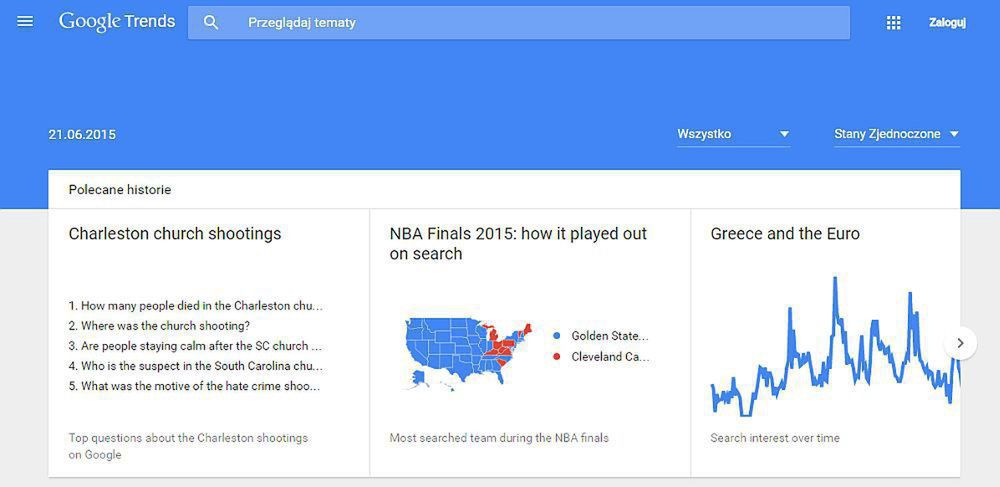Show next featured stories with arrow
Screen dimensions: 1000x487
[x=960, y=343]
